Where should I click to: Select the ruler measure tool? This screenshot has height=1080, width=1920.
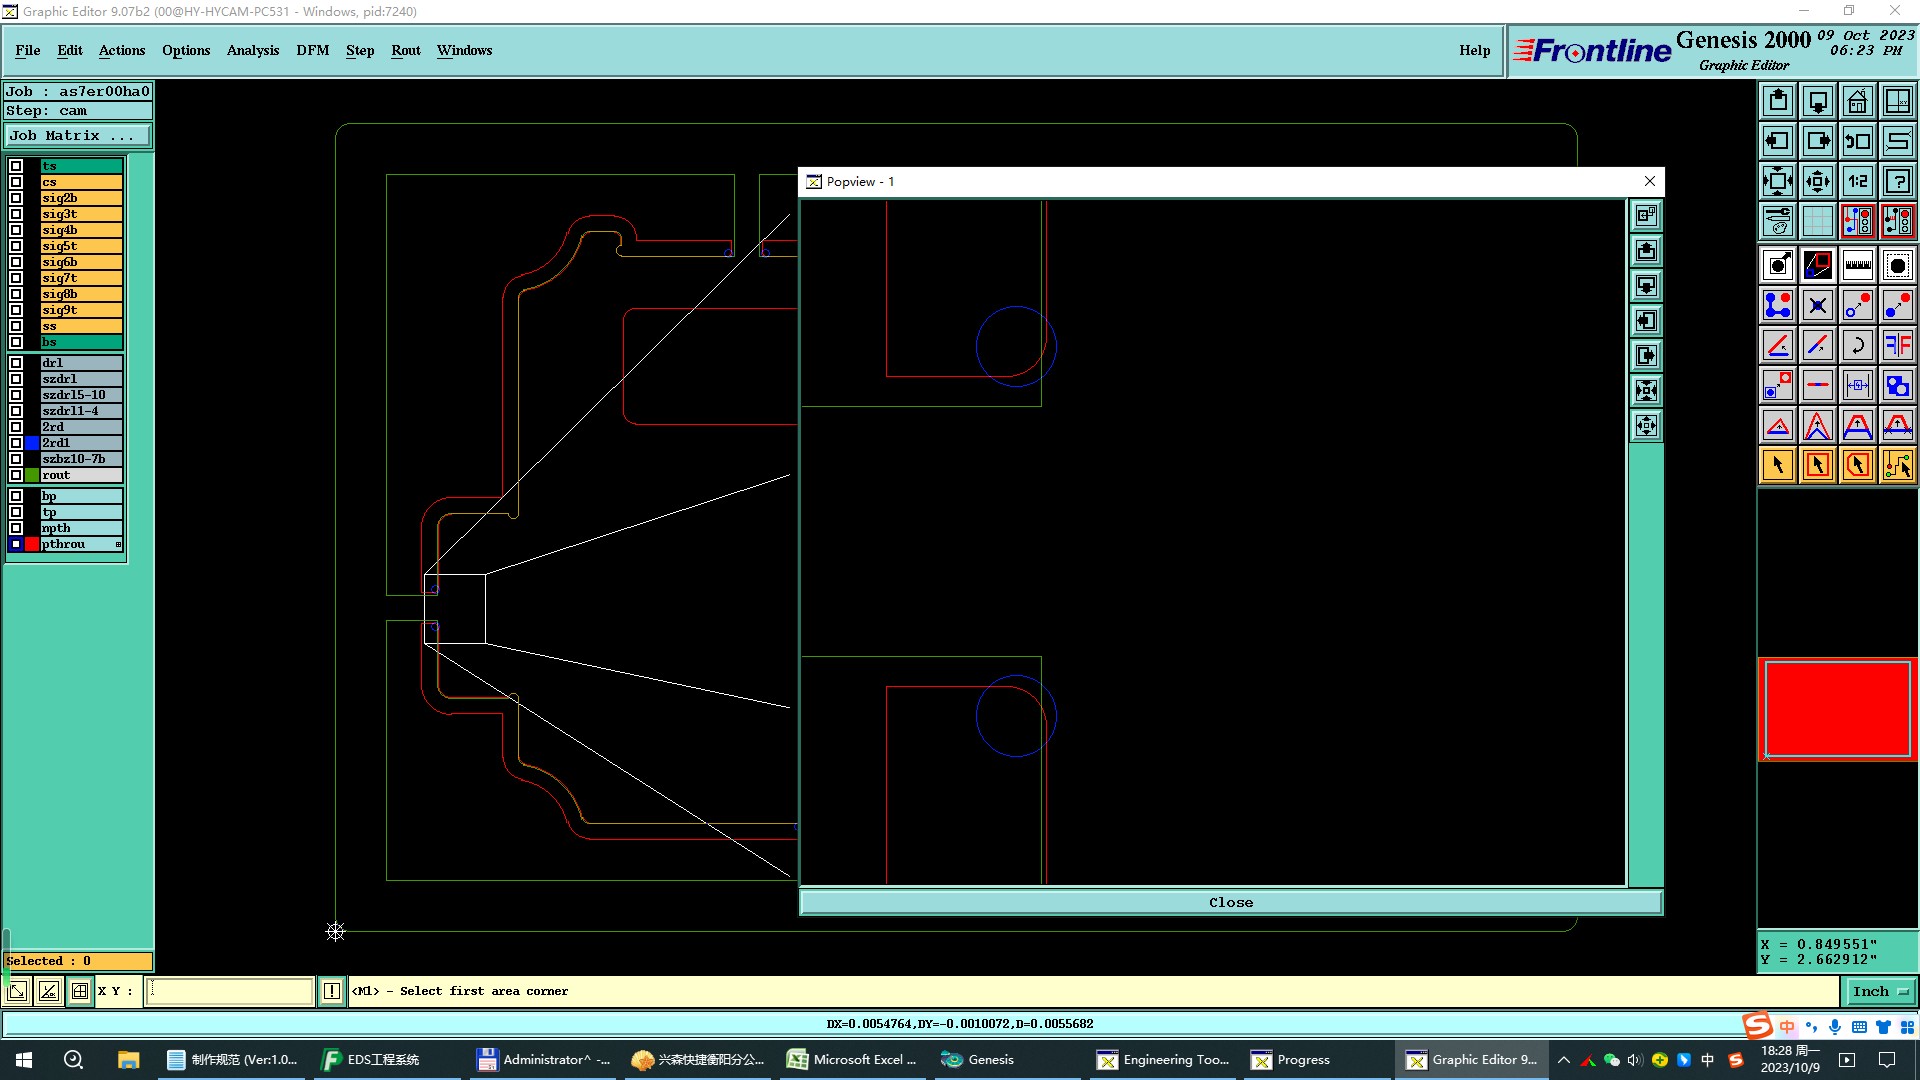[1857, 265]
